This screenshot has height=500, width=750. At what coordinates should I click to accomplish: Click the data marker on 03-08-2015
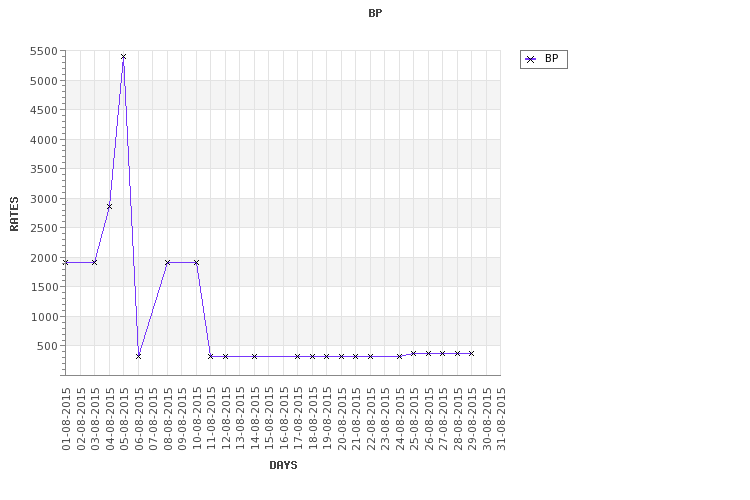tap(94, 262)
